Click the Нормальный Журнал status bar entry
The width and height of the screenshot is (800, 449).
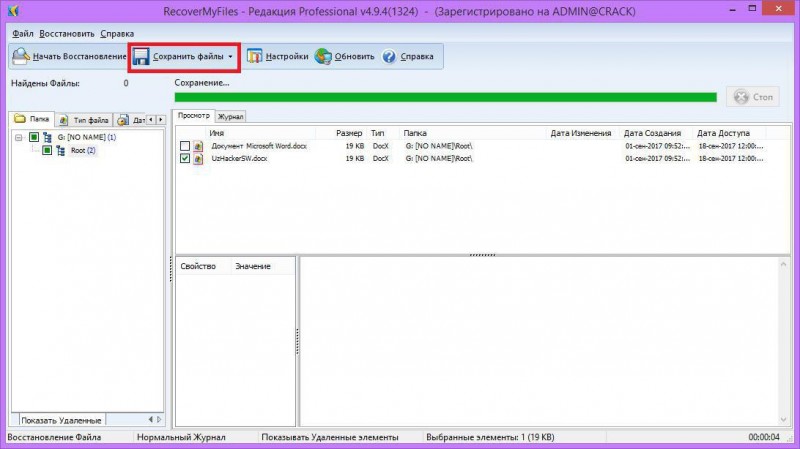[181, 437]
